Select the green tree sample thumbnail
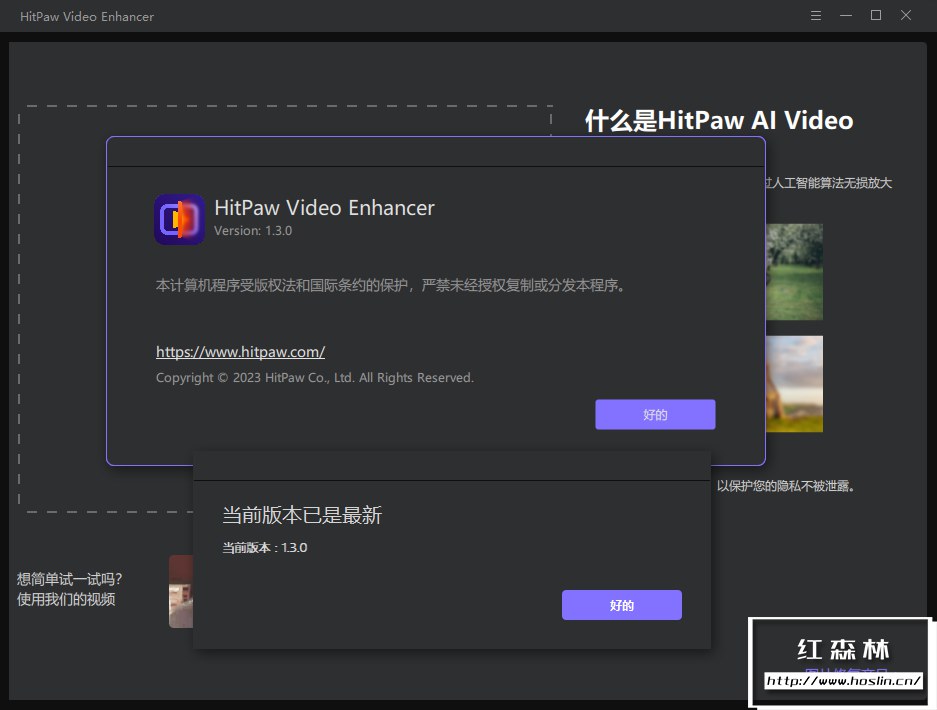The width and height of the screenshot is (937, 710). [x=794, y=272]
